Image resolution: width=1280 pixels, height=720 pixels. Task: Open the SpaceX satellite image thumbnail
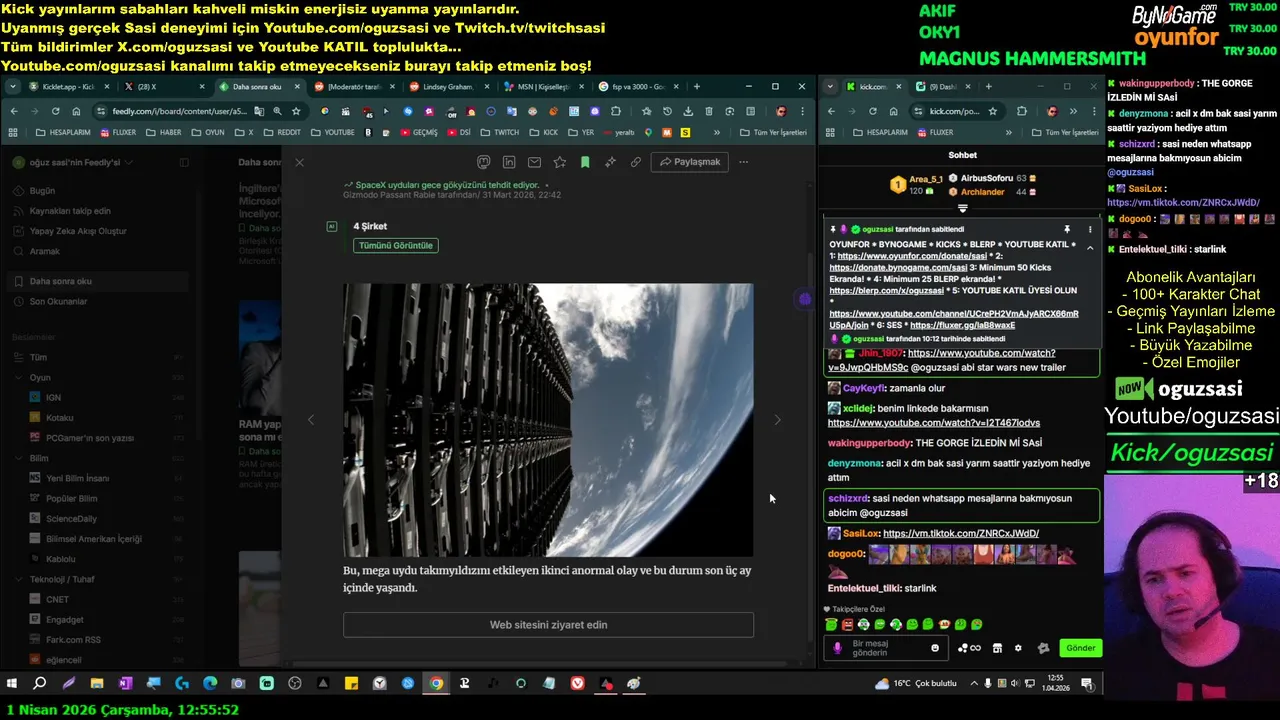[x=548, y=420]
